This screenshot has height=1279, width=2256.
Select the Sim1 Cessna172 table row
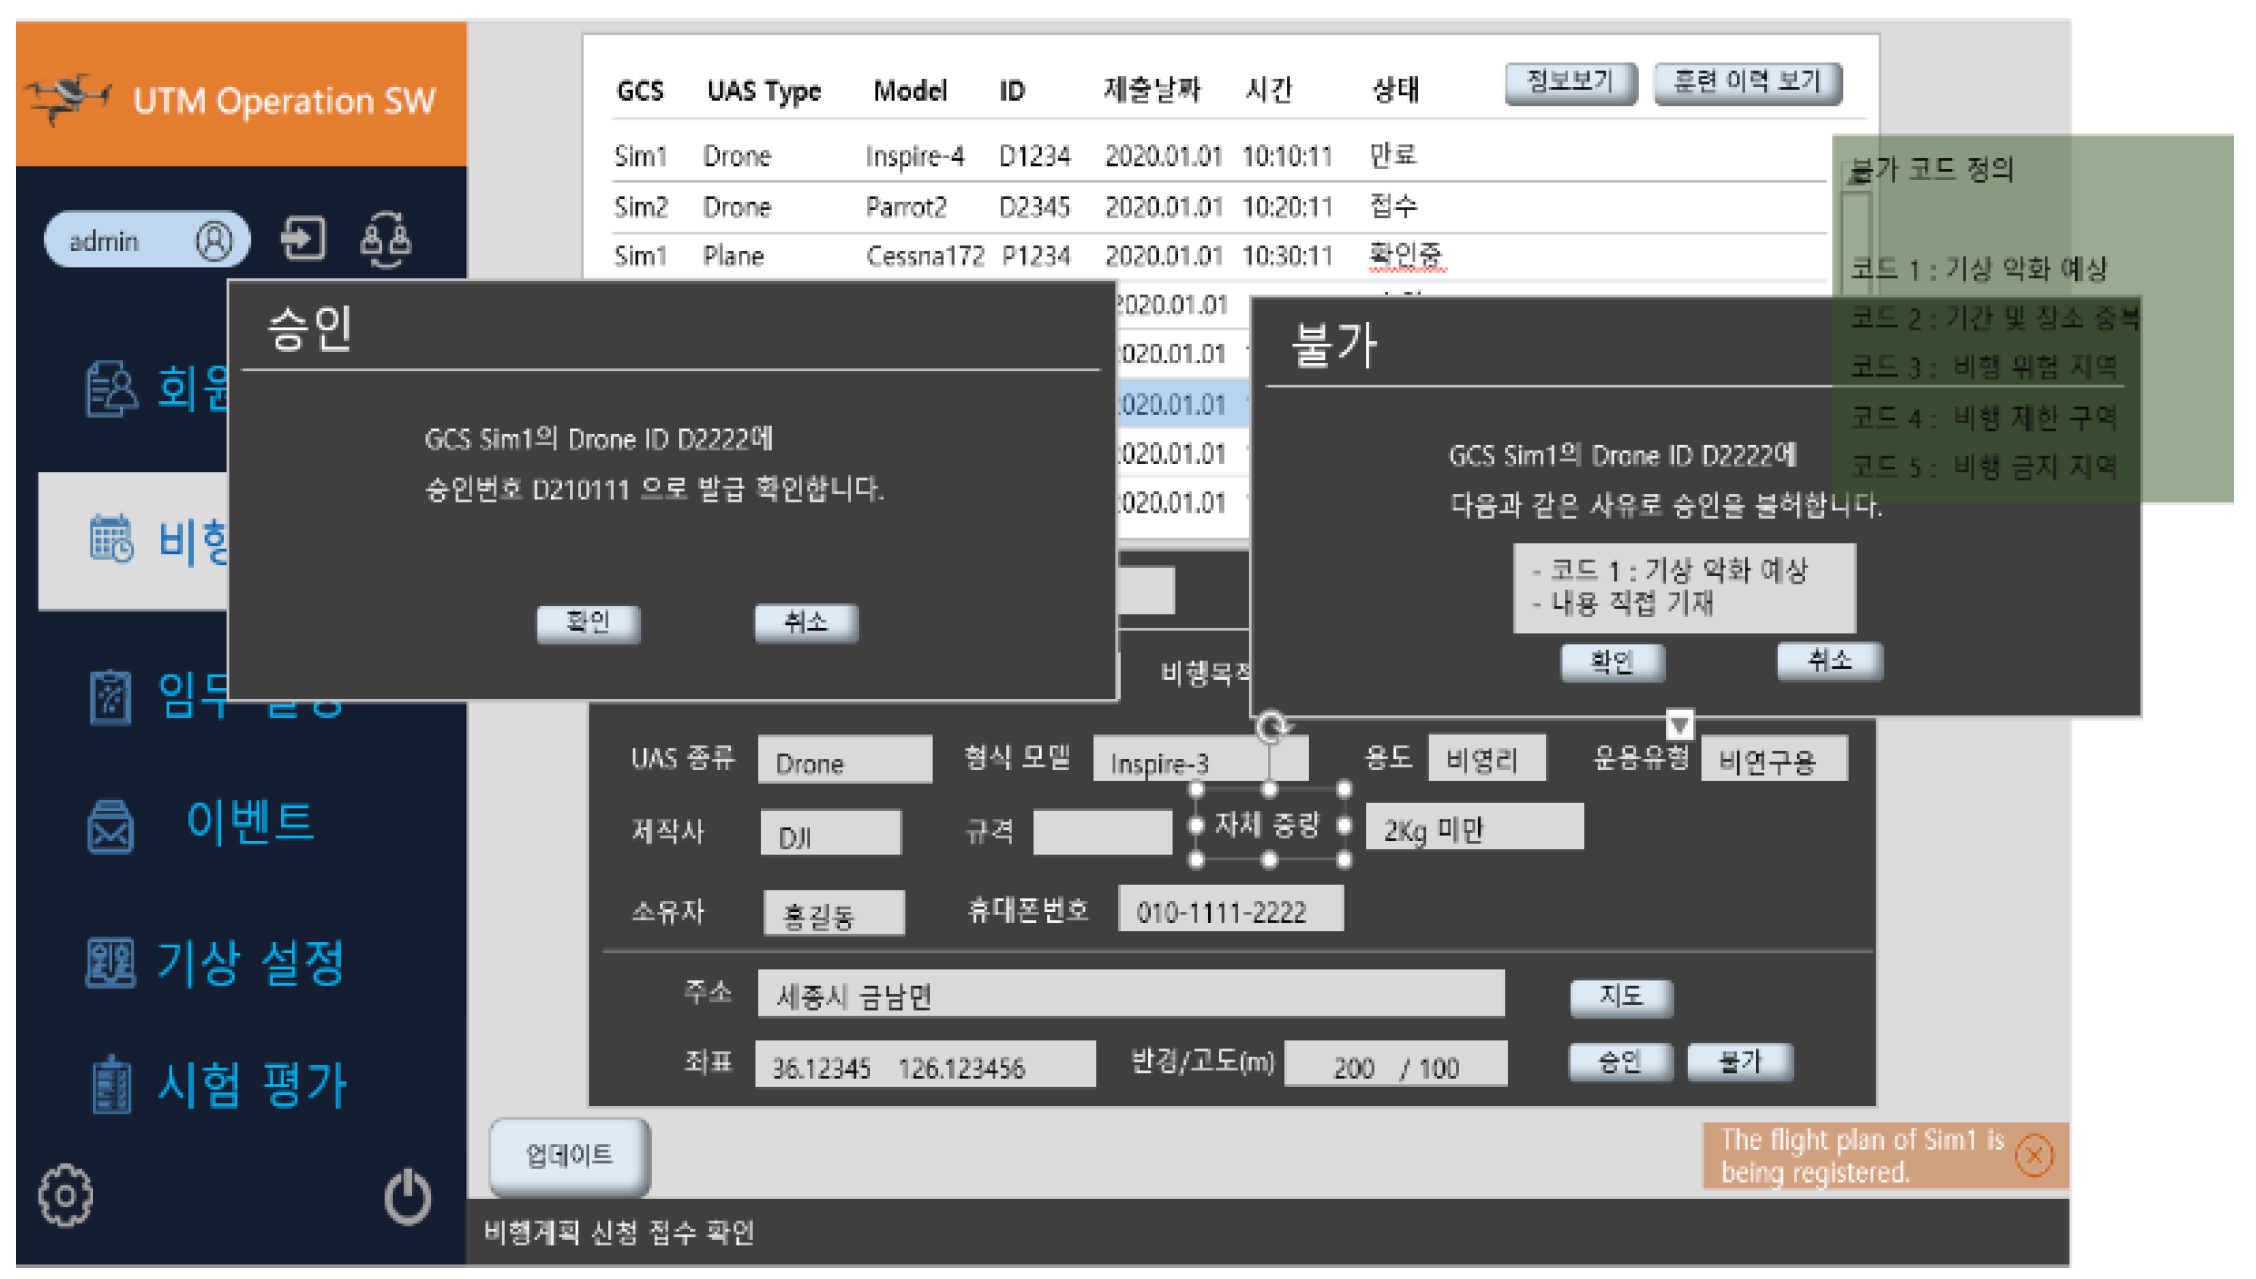click(1220, 256)
